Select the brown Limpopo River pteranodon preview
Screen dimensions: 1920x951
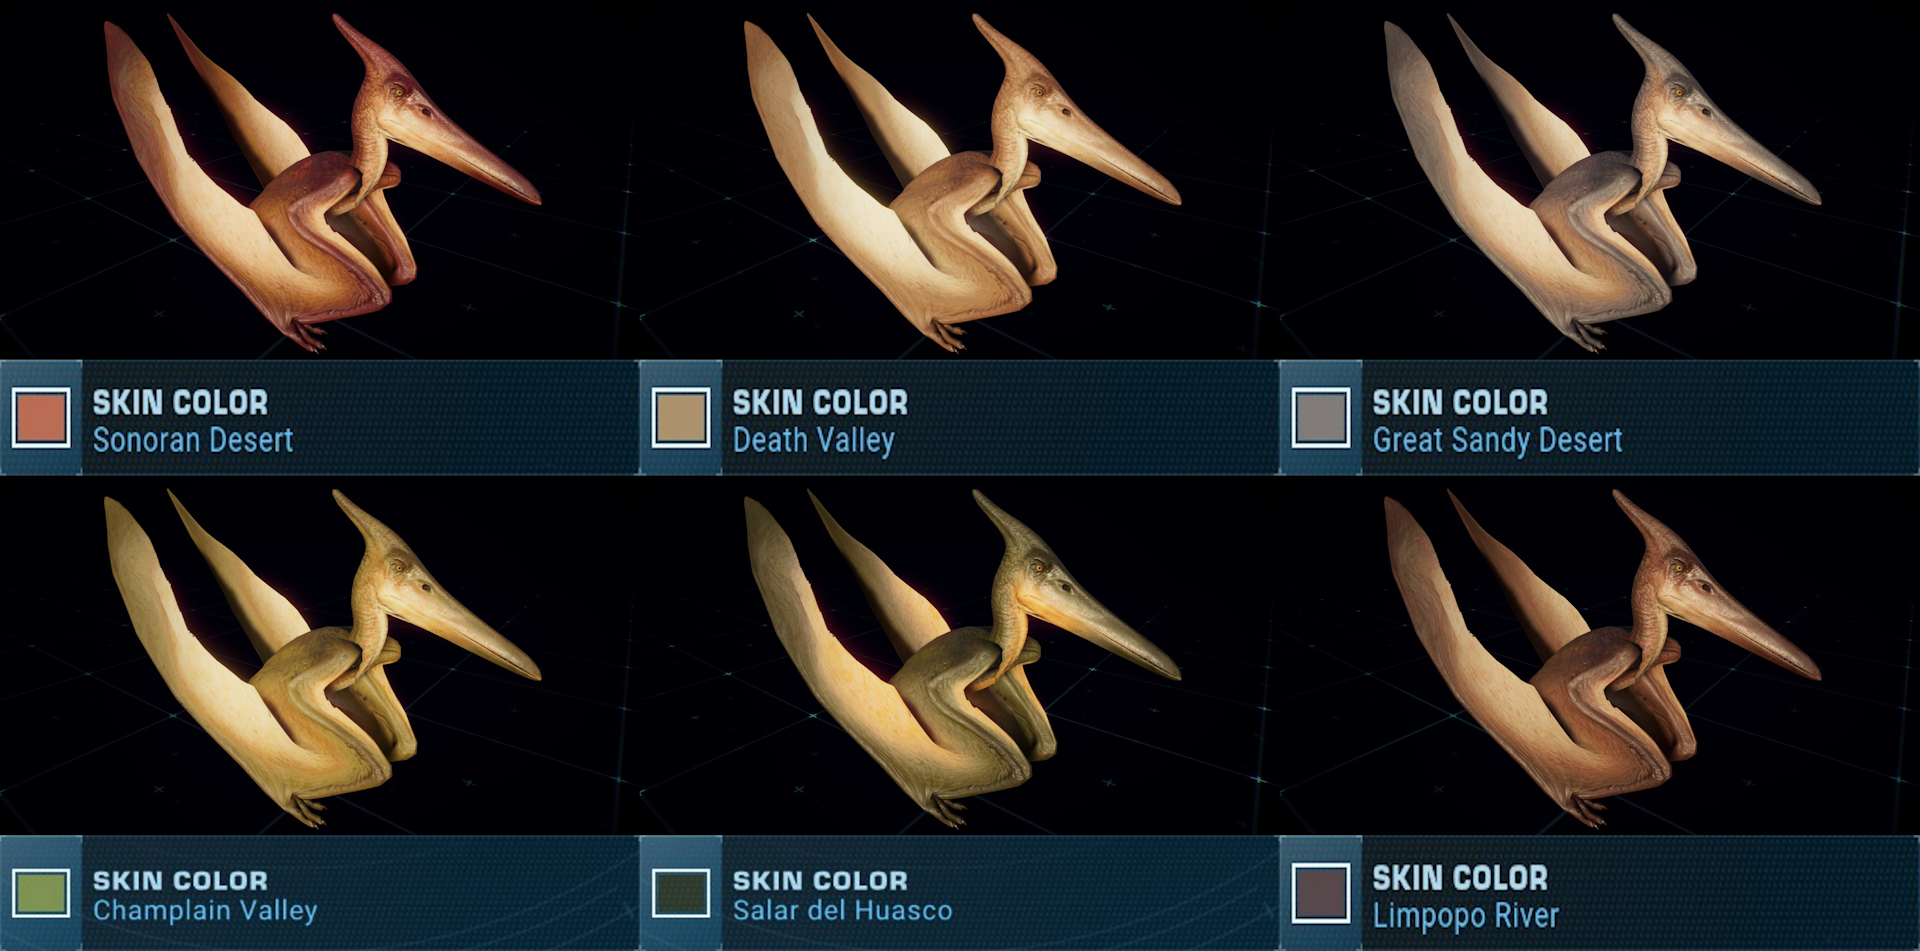pos(1602,658)
